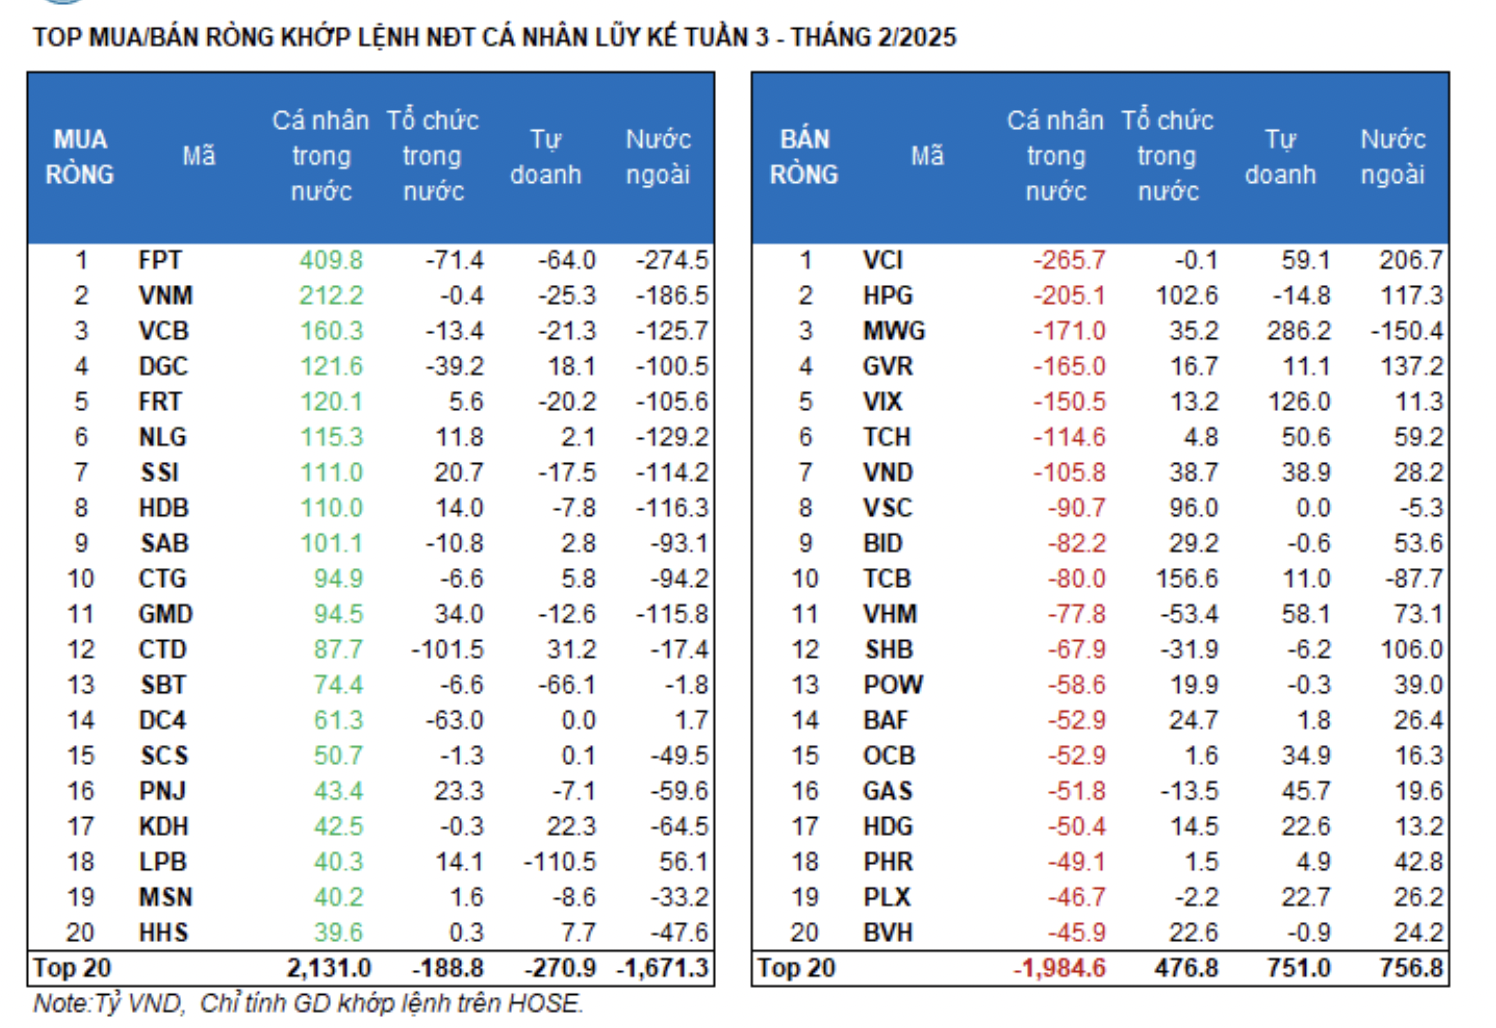The image size is (1496, 1028).
Task: Select the sell table total 756.8
Action: point(1411,968)
